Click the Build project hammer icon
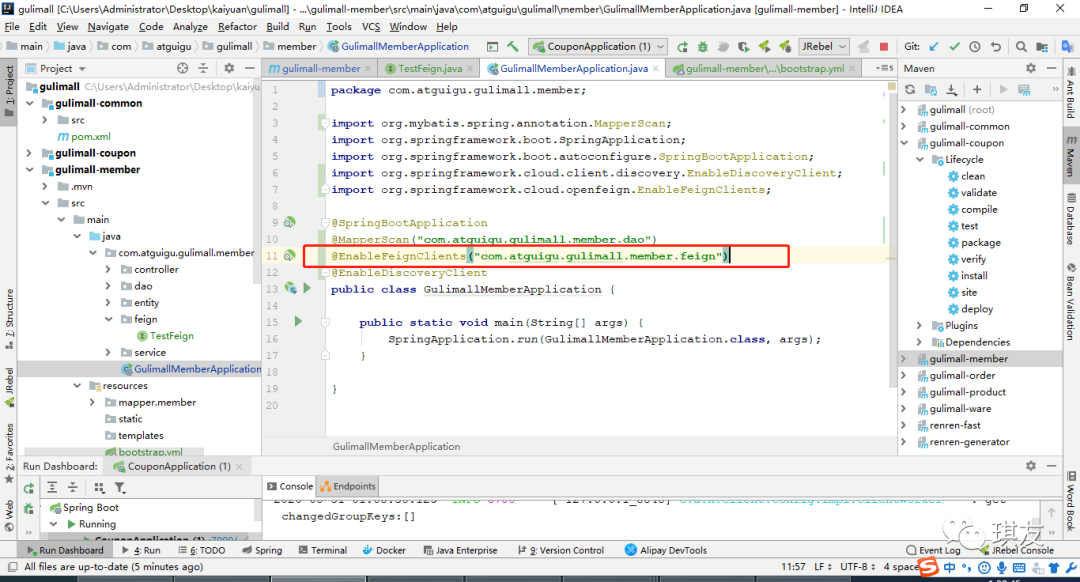This screenshot has height=582, width=1080. [512, 46]
